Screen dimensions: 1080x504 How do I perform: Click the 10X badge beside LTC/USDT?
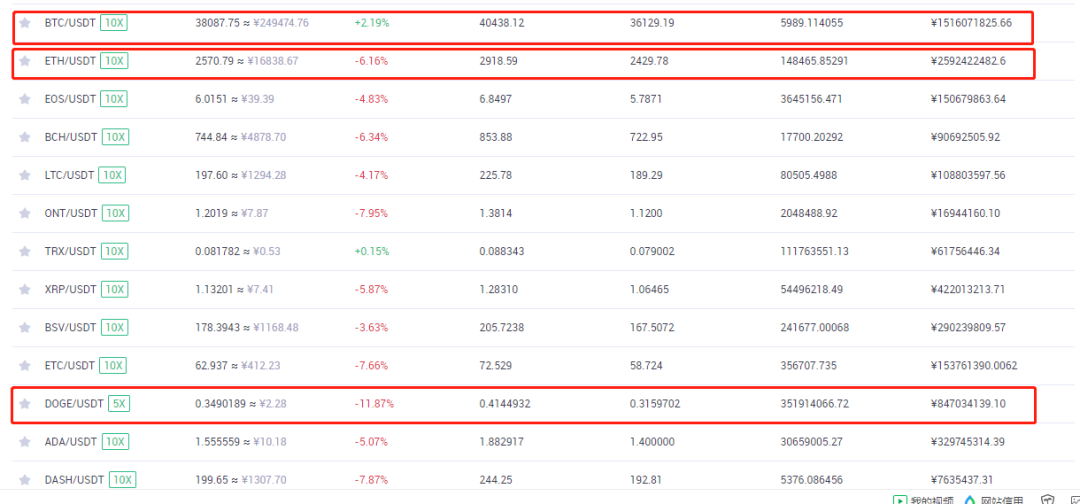tap(112, 175)
